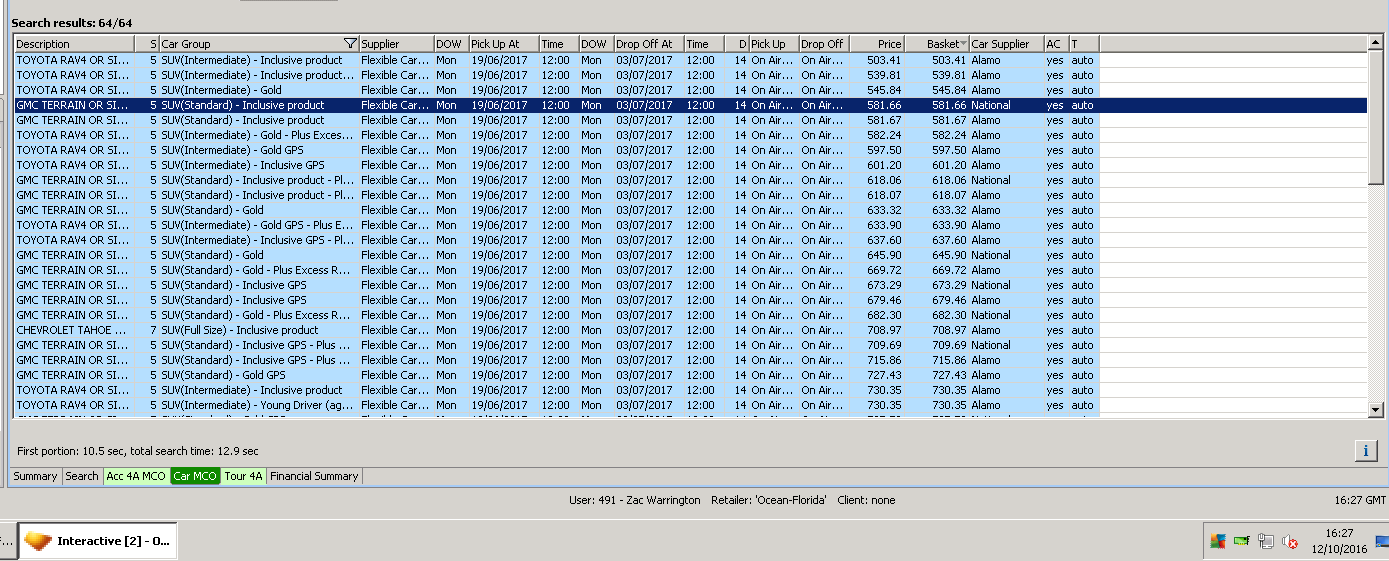Select the row priced 669.72

click(x=556, y=270)
